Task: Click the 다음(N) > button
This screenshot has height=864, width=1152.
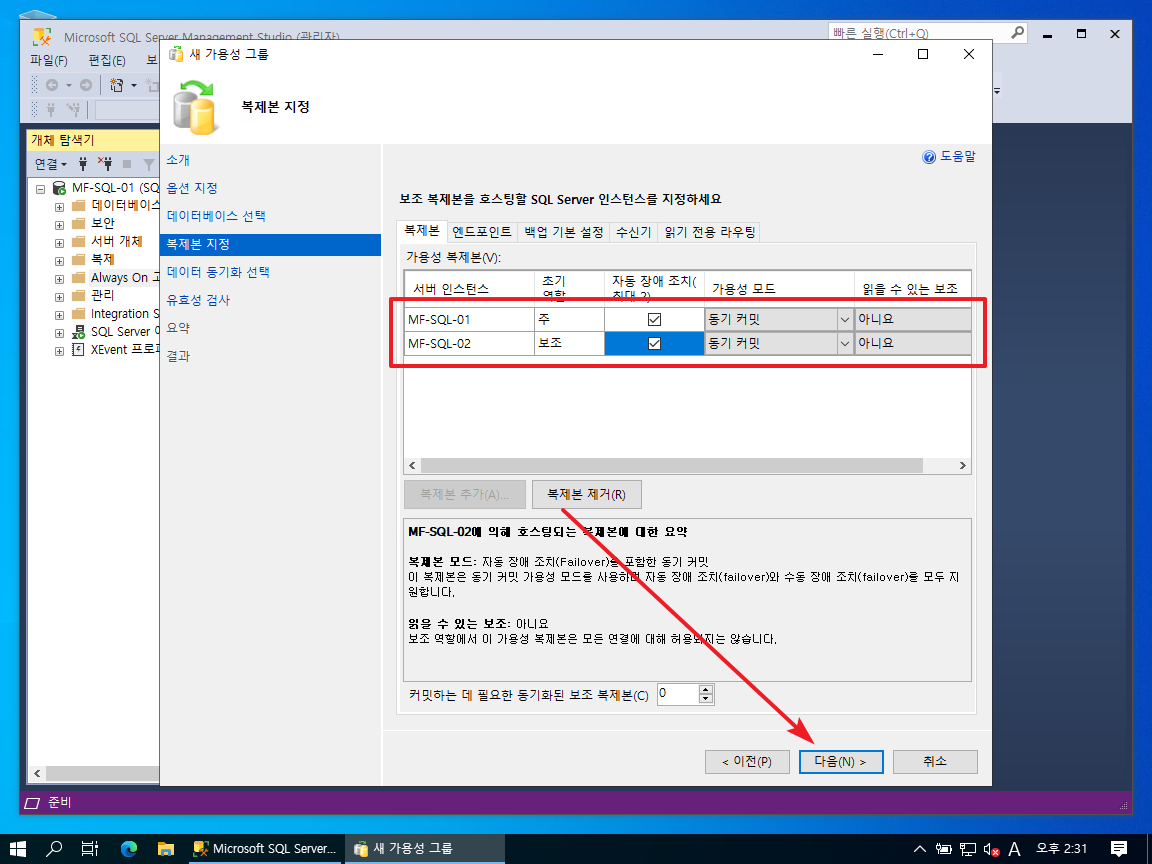Action: 840,762
